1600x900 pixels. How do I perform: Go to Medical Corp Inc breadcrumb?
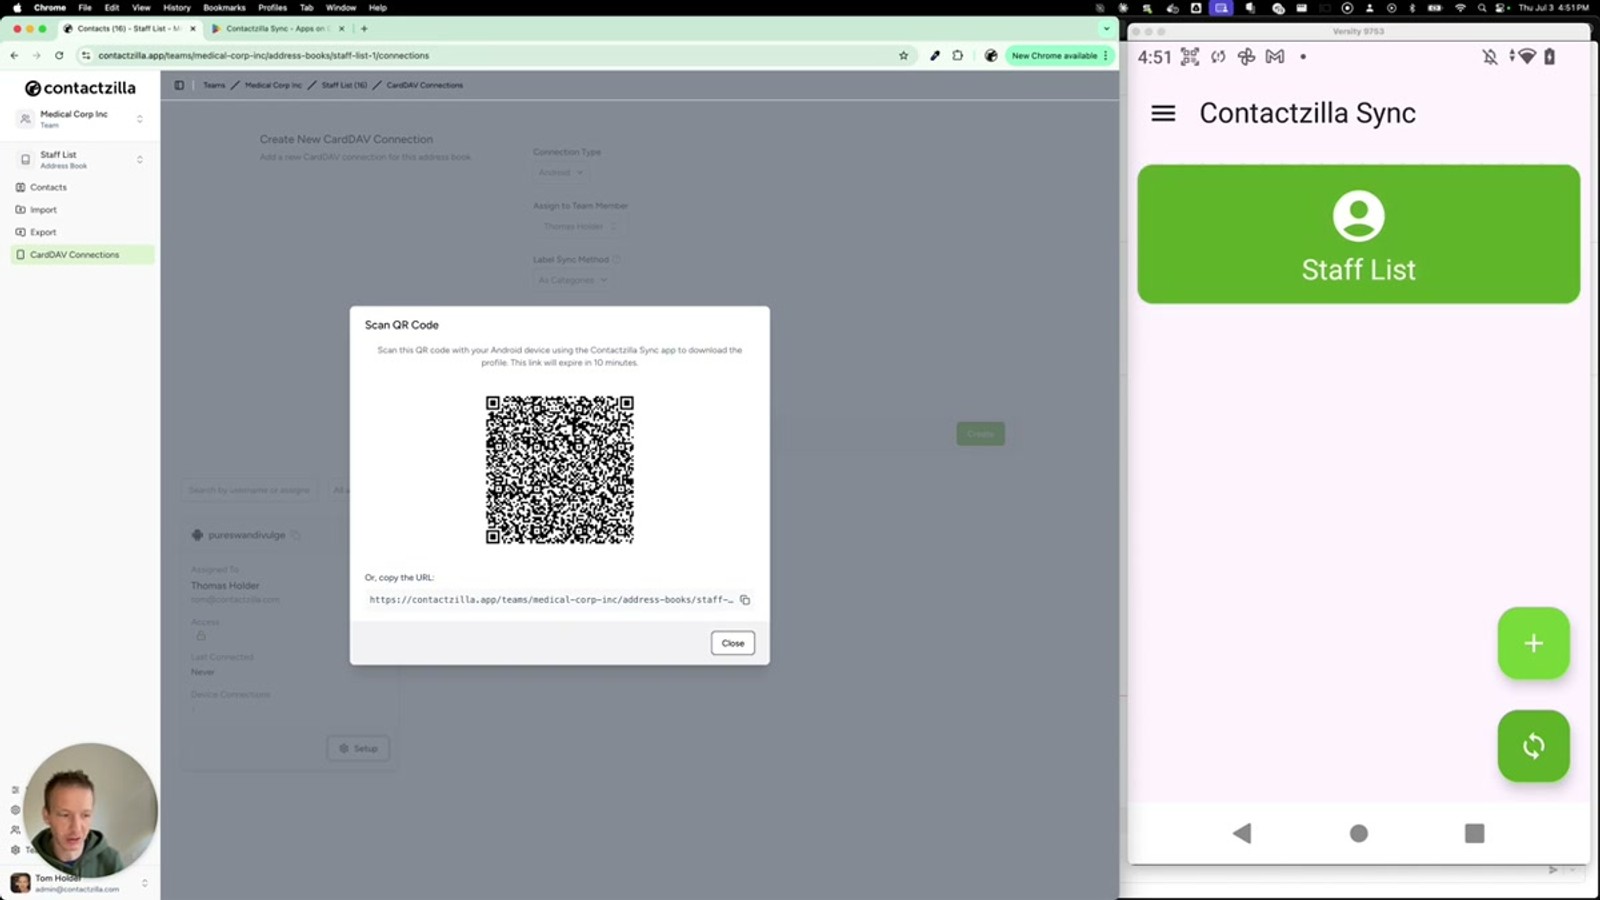273,85
